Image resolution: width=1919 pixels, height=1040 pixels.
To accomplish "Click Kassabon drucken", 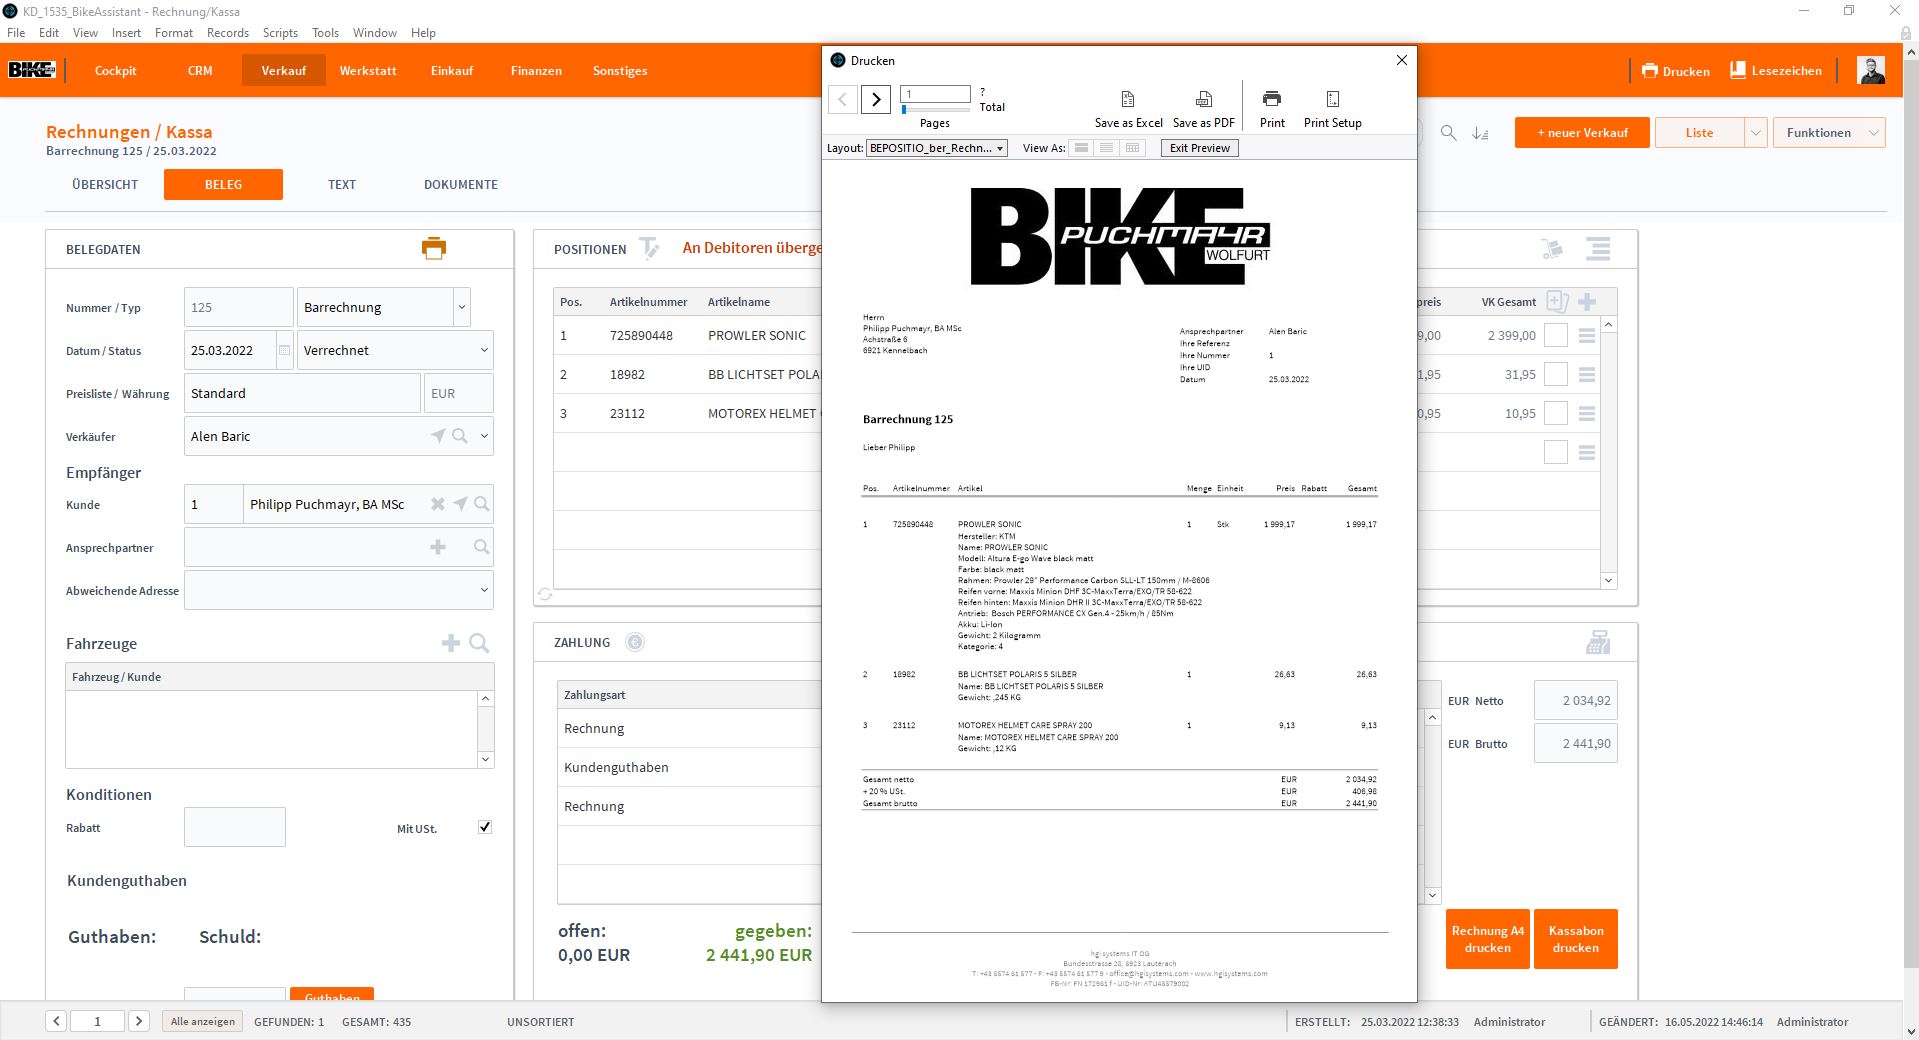I will pyautogui.click(x=1576, y=939).
